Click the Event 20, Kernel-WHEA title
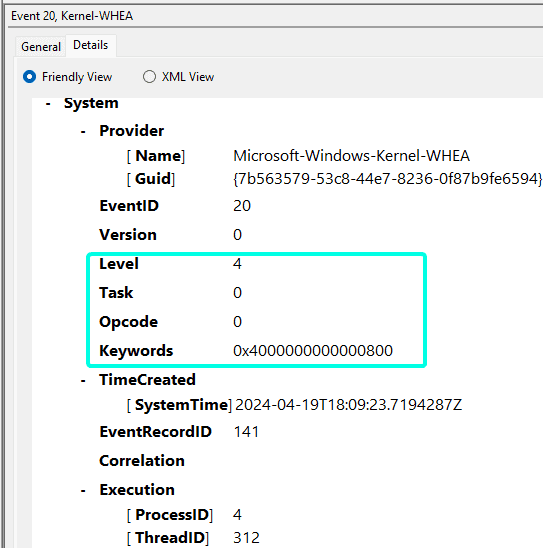 pyautogui.click(x=72, y=16)
